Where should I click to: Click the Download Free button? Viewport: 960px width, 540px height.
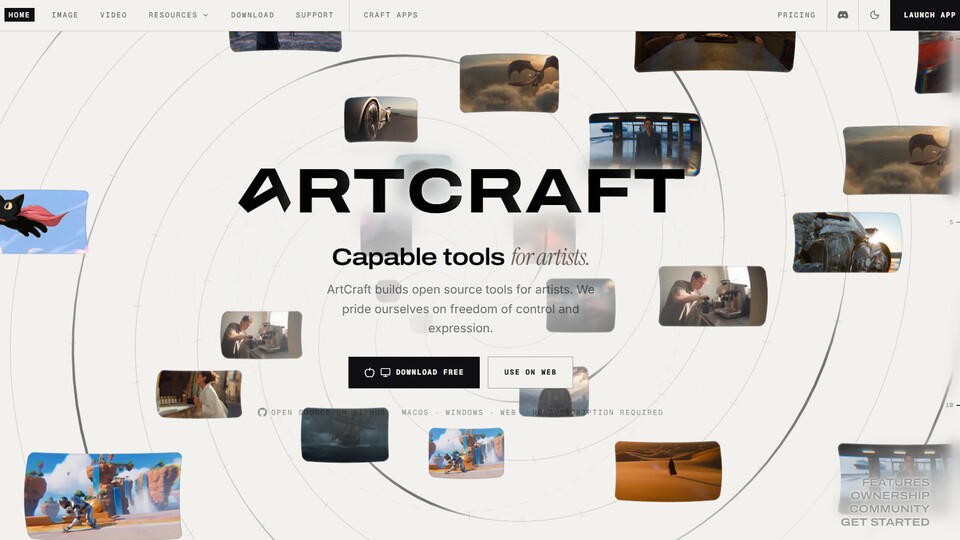coord(414,372)
